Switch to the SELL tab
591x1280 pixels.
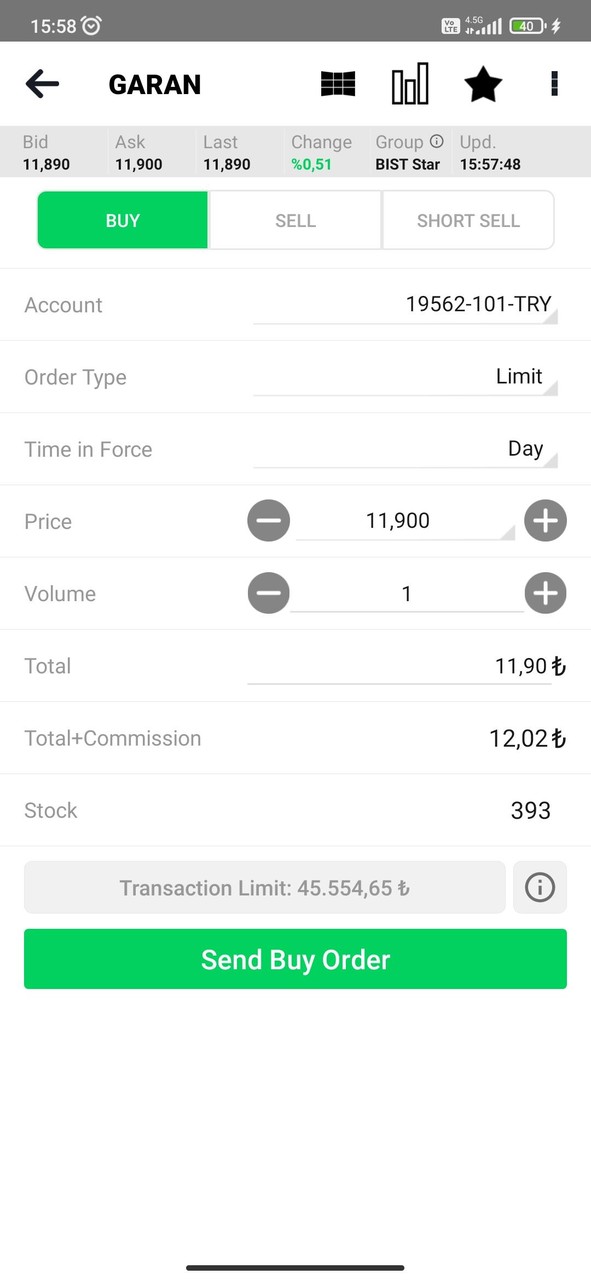295,220
